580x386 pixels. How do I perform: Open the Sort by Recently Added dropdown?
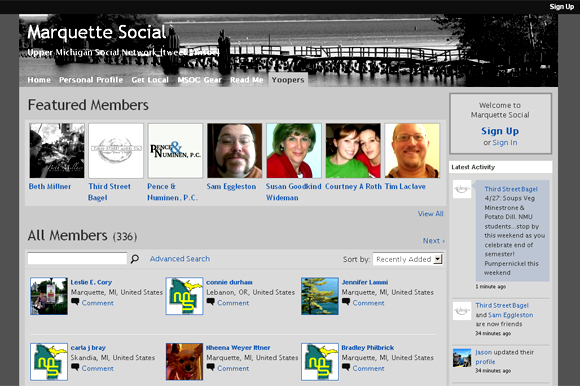click(408, 259)
